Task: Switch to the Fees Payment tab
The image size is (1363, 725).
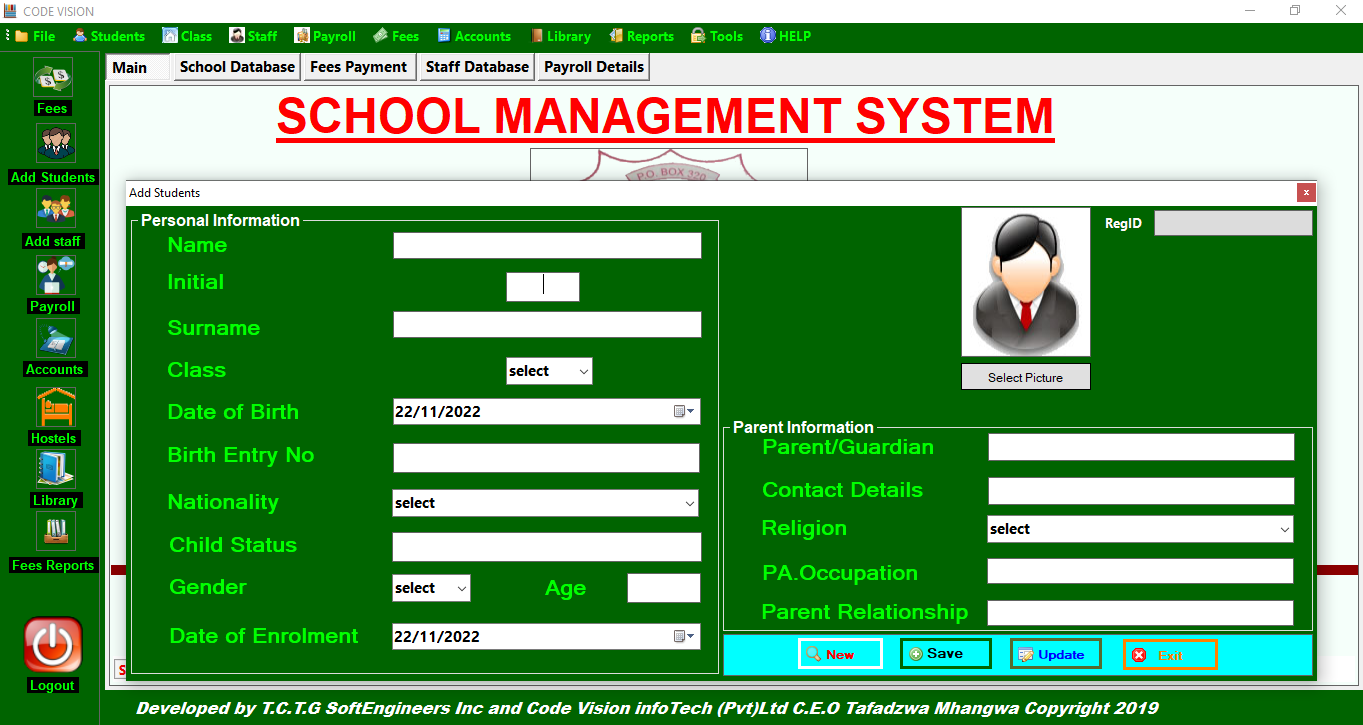Action: point(358,67)
